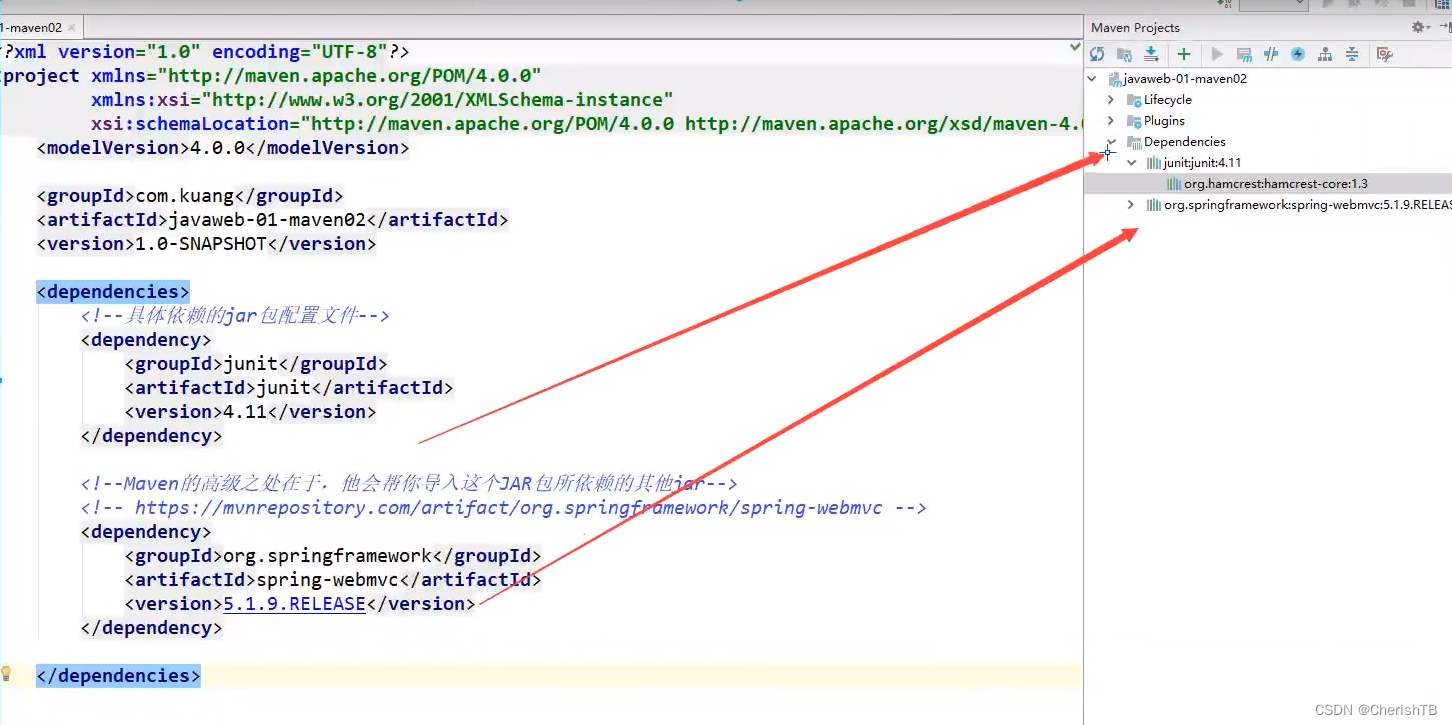Click Lifecycle folder icon
Viewport: 1452px width, 725px height.
tap(1134, 99)
